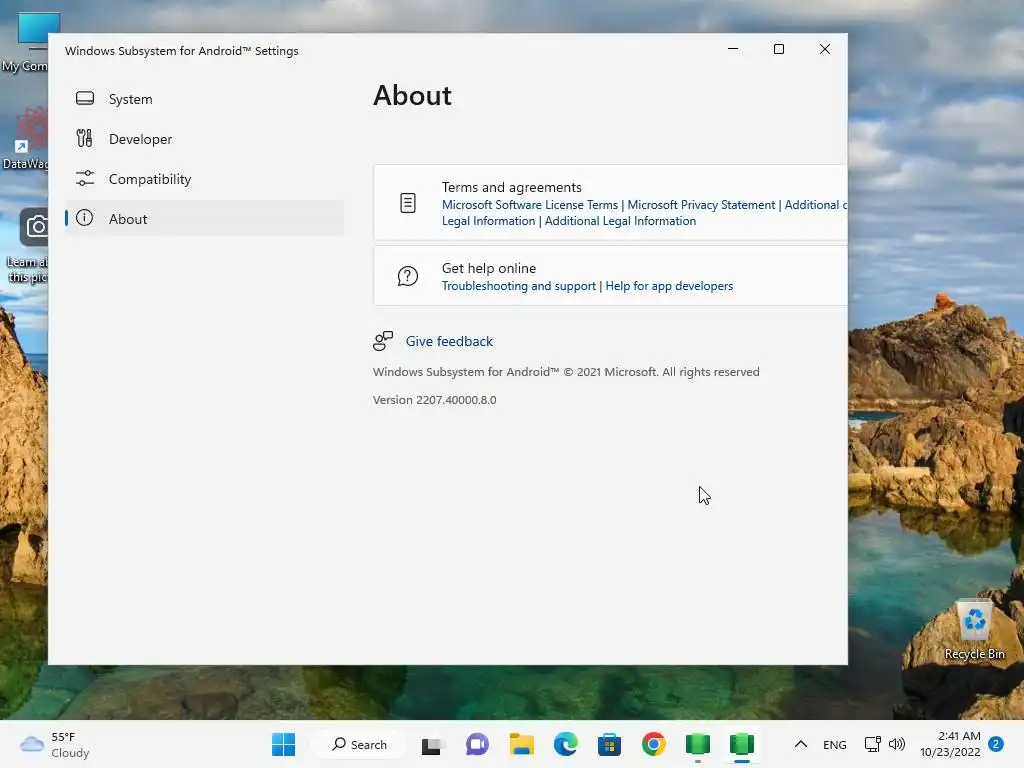
Task: Launch Google Chrome from the taskbar
Action: coord(654,744)
